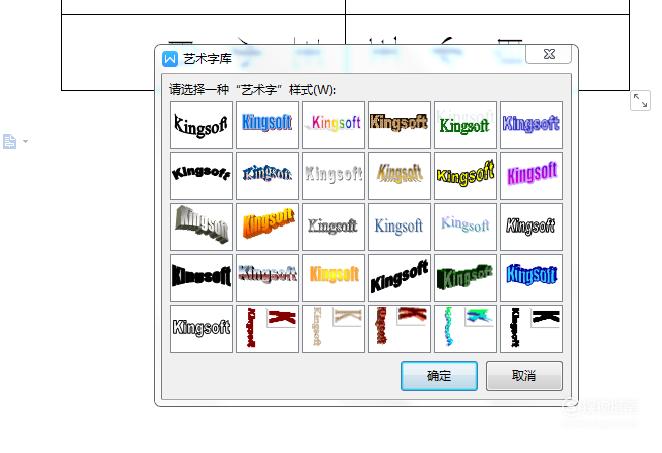Select the gold slanted italic Kingsoft style

(399, 176)
